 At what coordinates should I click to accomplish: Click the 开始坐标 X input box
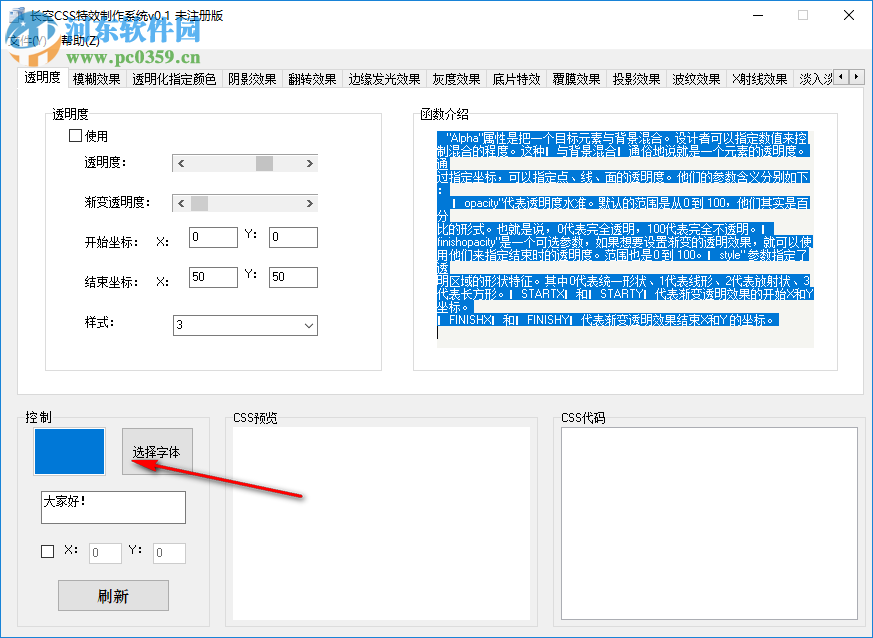pyautogui.click(x=212, y=237)
